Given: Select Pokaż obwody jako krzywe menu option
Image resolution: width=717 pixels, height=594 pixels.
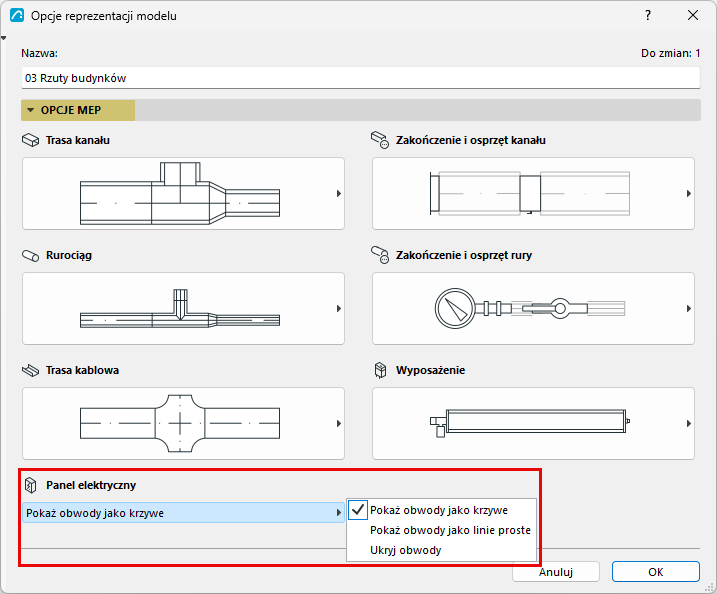Looking at the screenshot, I should [441, 510].
